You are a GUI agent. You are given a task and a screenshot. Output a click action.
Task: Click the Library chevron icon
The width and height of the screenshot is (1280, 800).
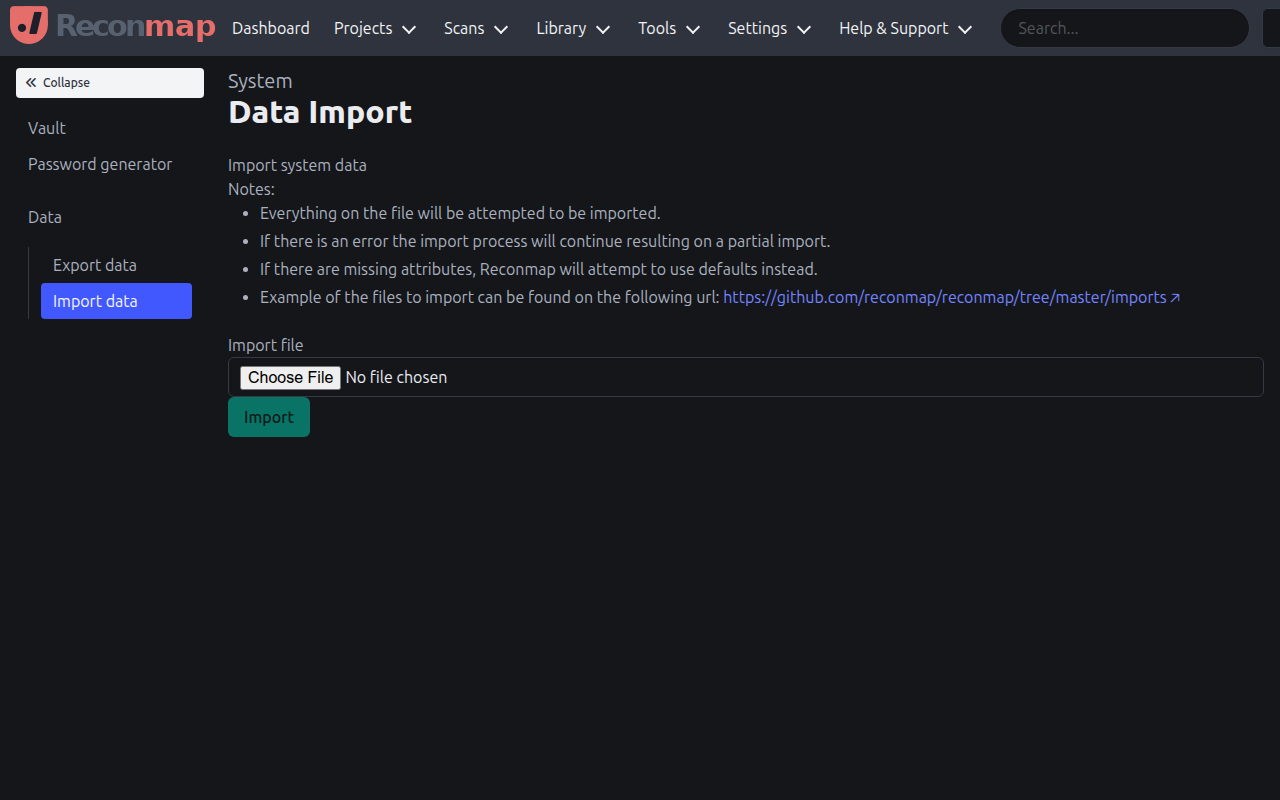pos(604,29)
